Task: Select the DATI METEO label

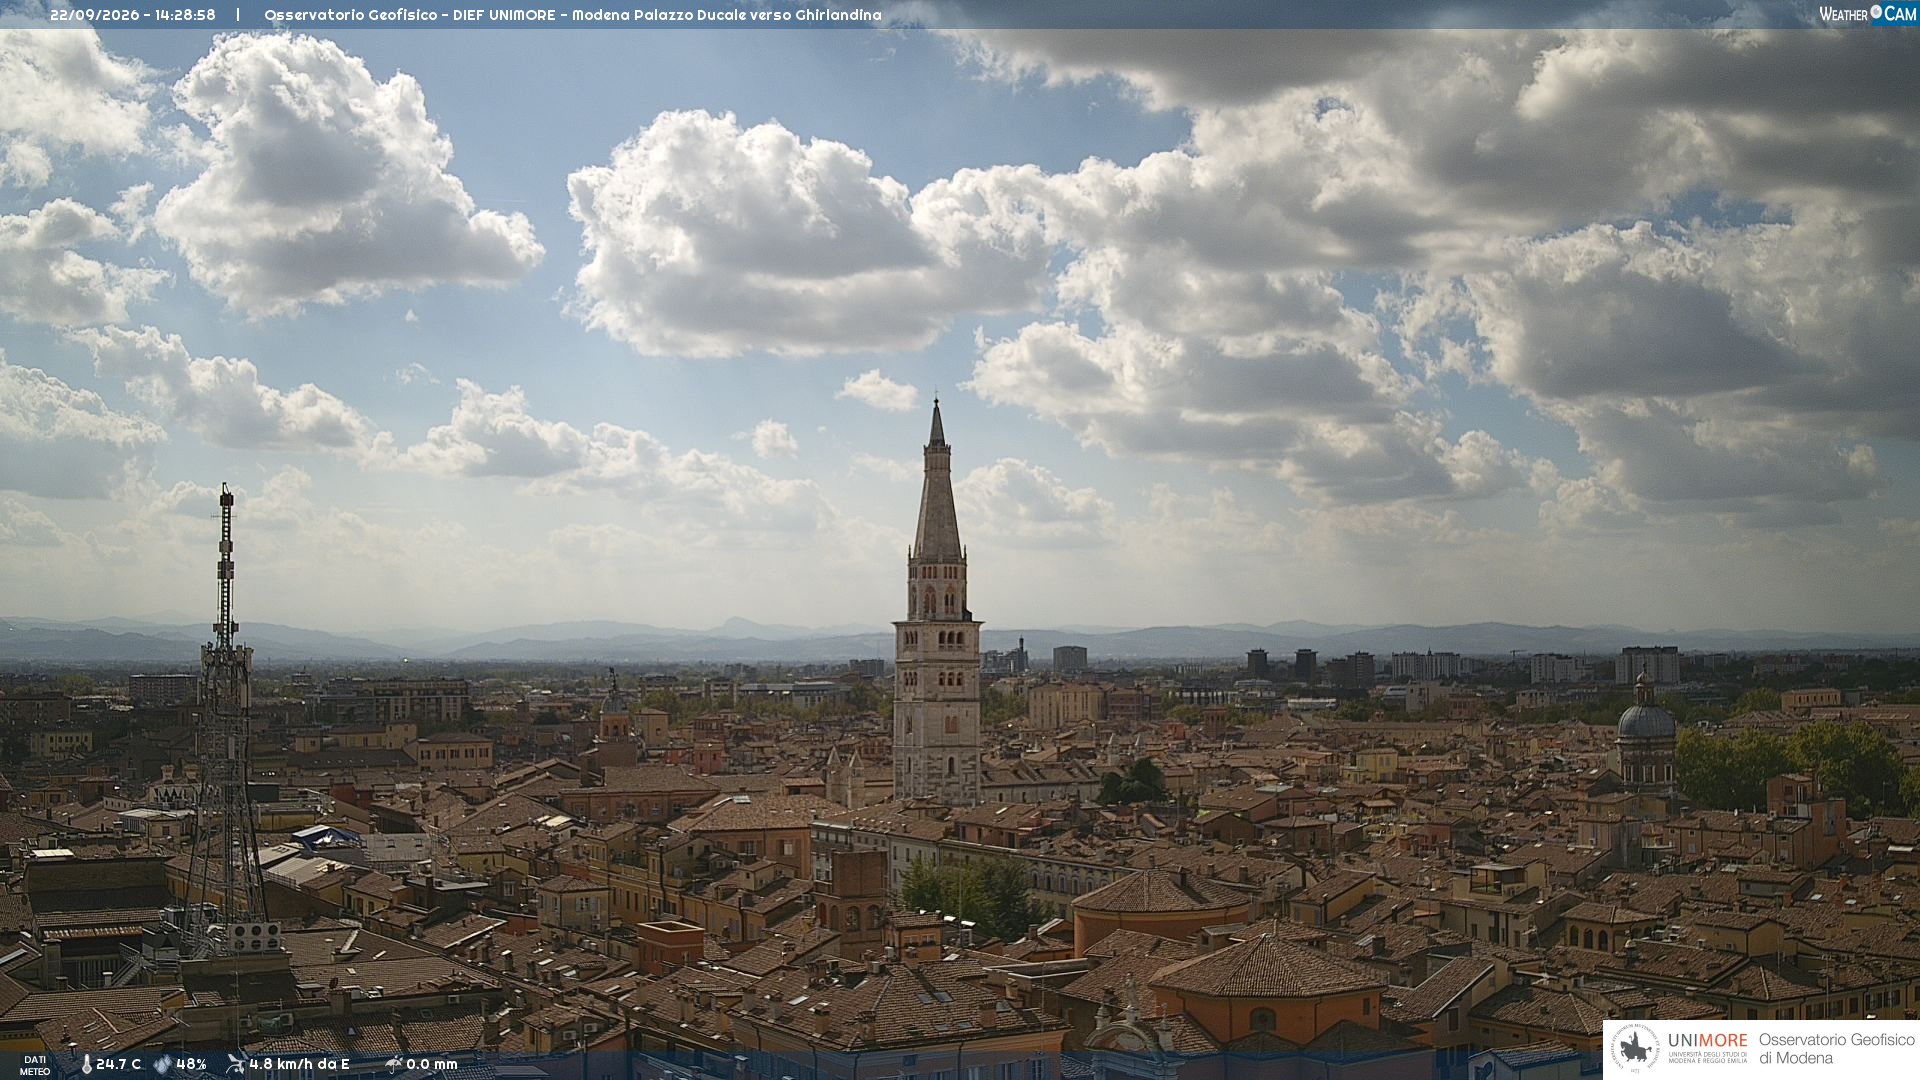Action: click(x=35, y=1065)
